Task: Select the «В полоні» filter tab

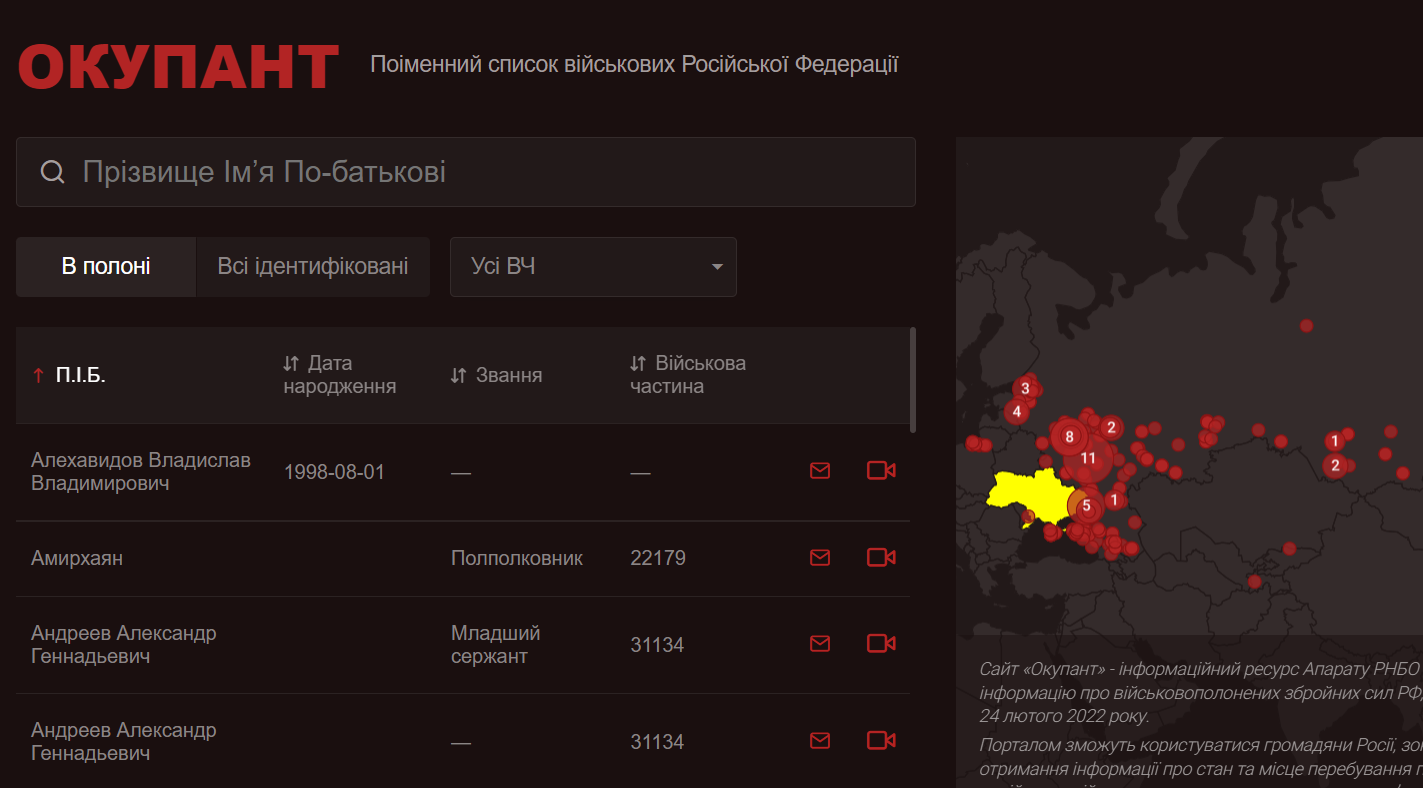Action: pos(106,267)
